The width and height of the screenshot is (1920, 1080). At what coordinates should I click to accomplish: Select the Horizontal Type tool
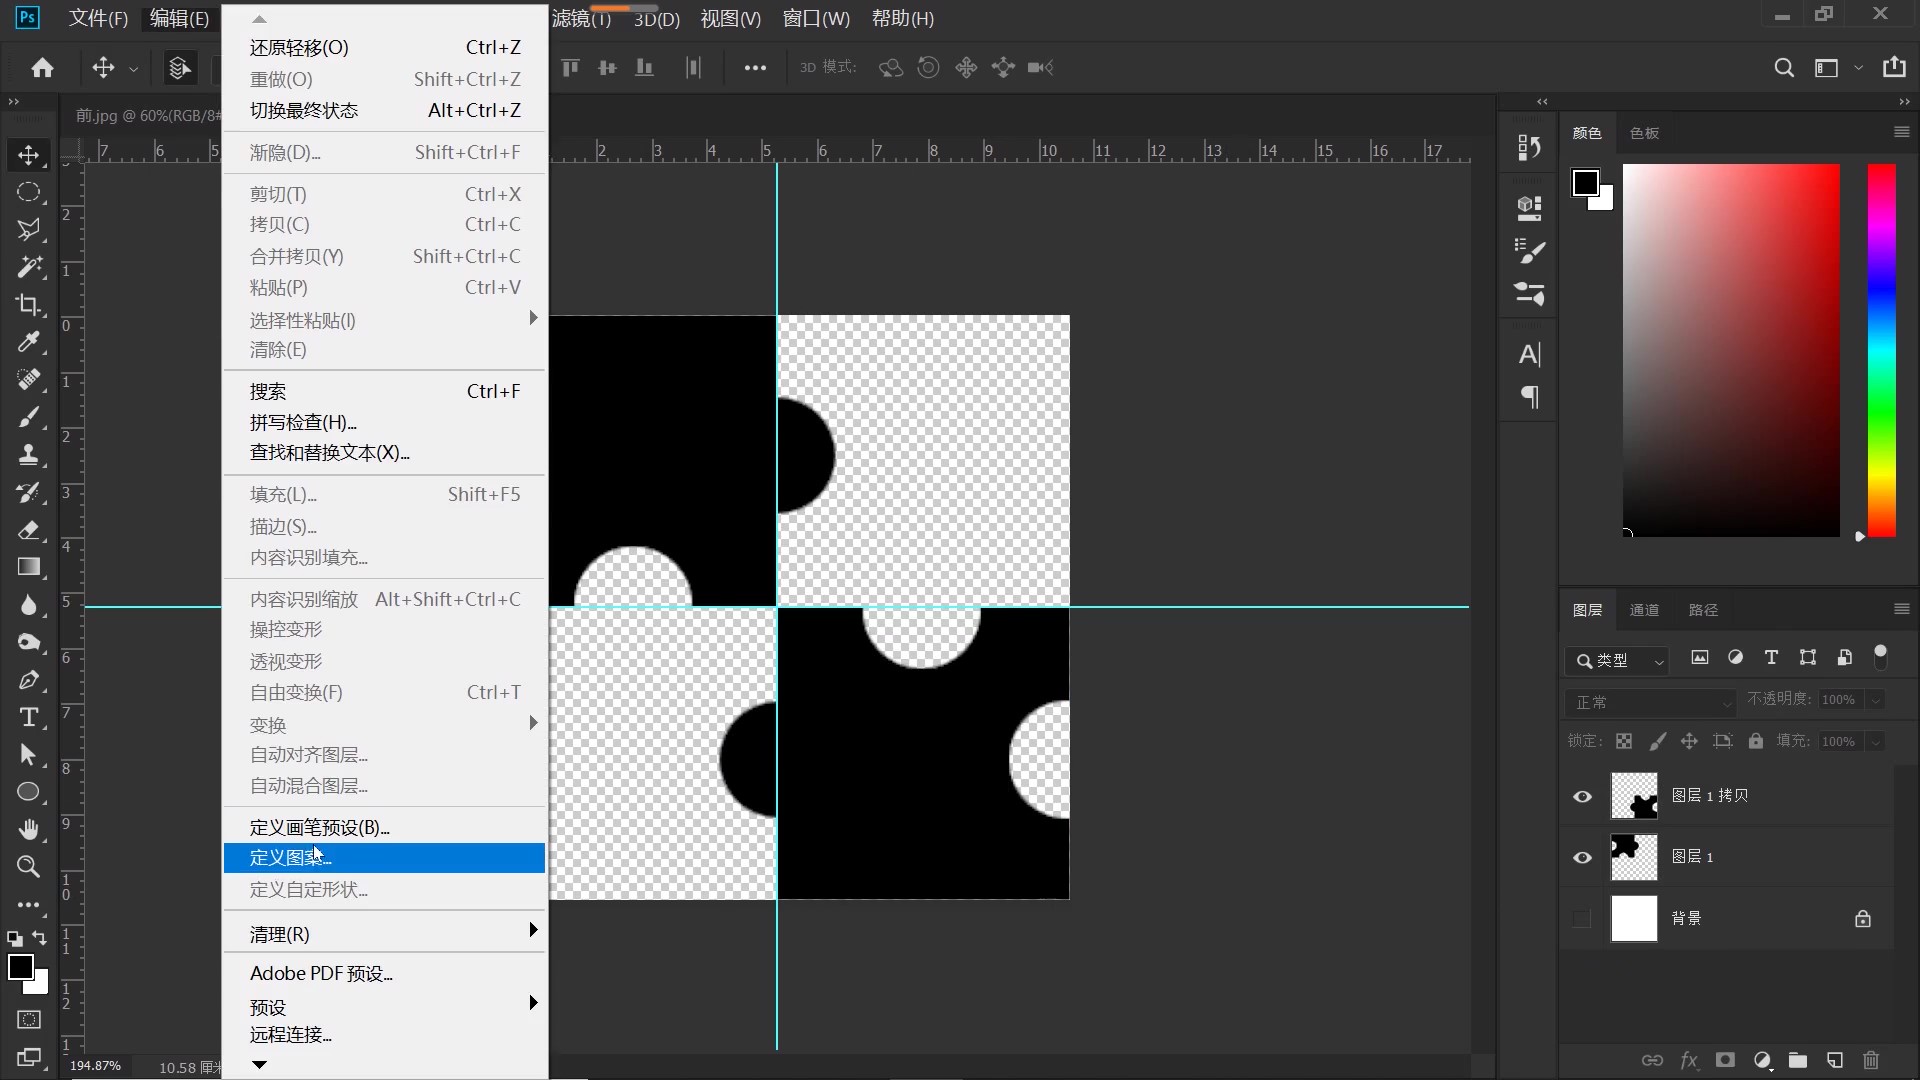tap(28, 717)
